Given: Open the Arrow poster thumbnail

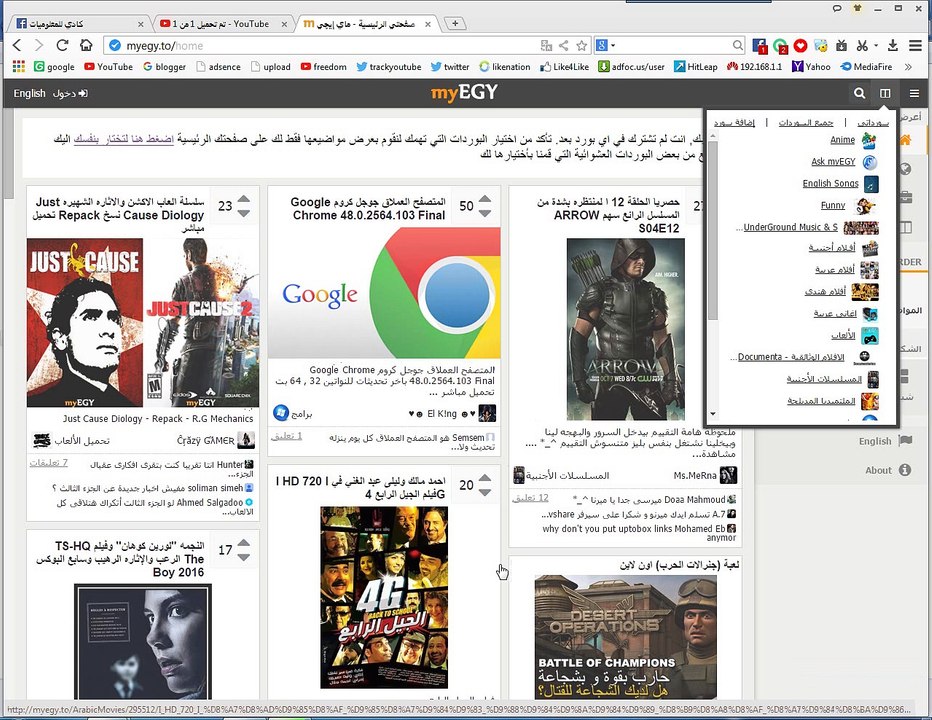Looking at the screenshot, I should click(x=625, y=329).
